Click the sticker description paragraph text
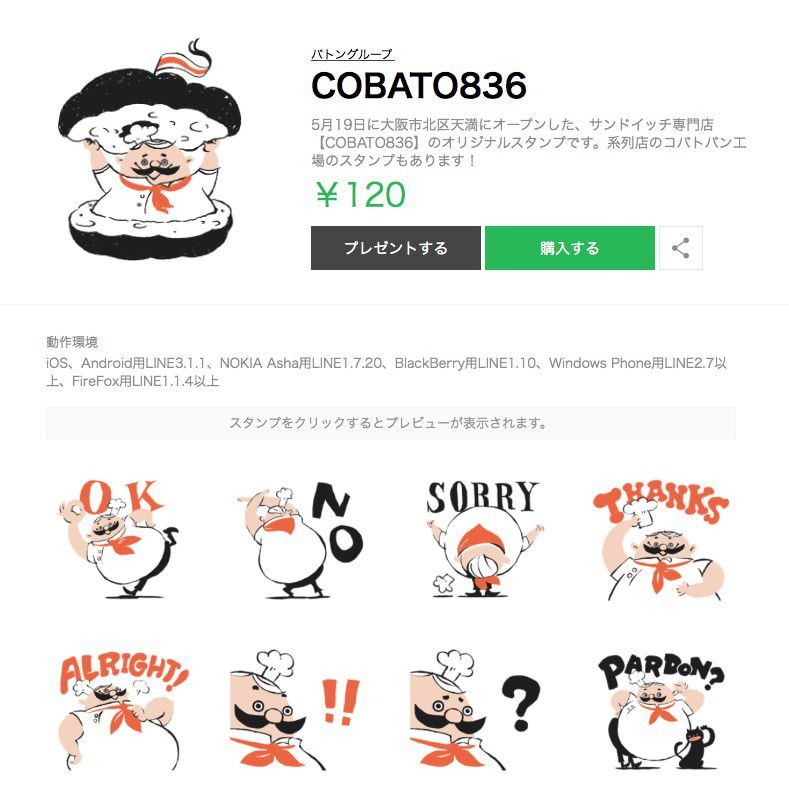 coord(528,142)
